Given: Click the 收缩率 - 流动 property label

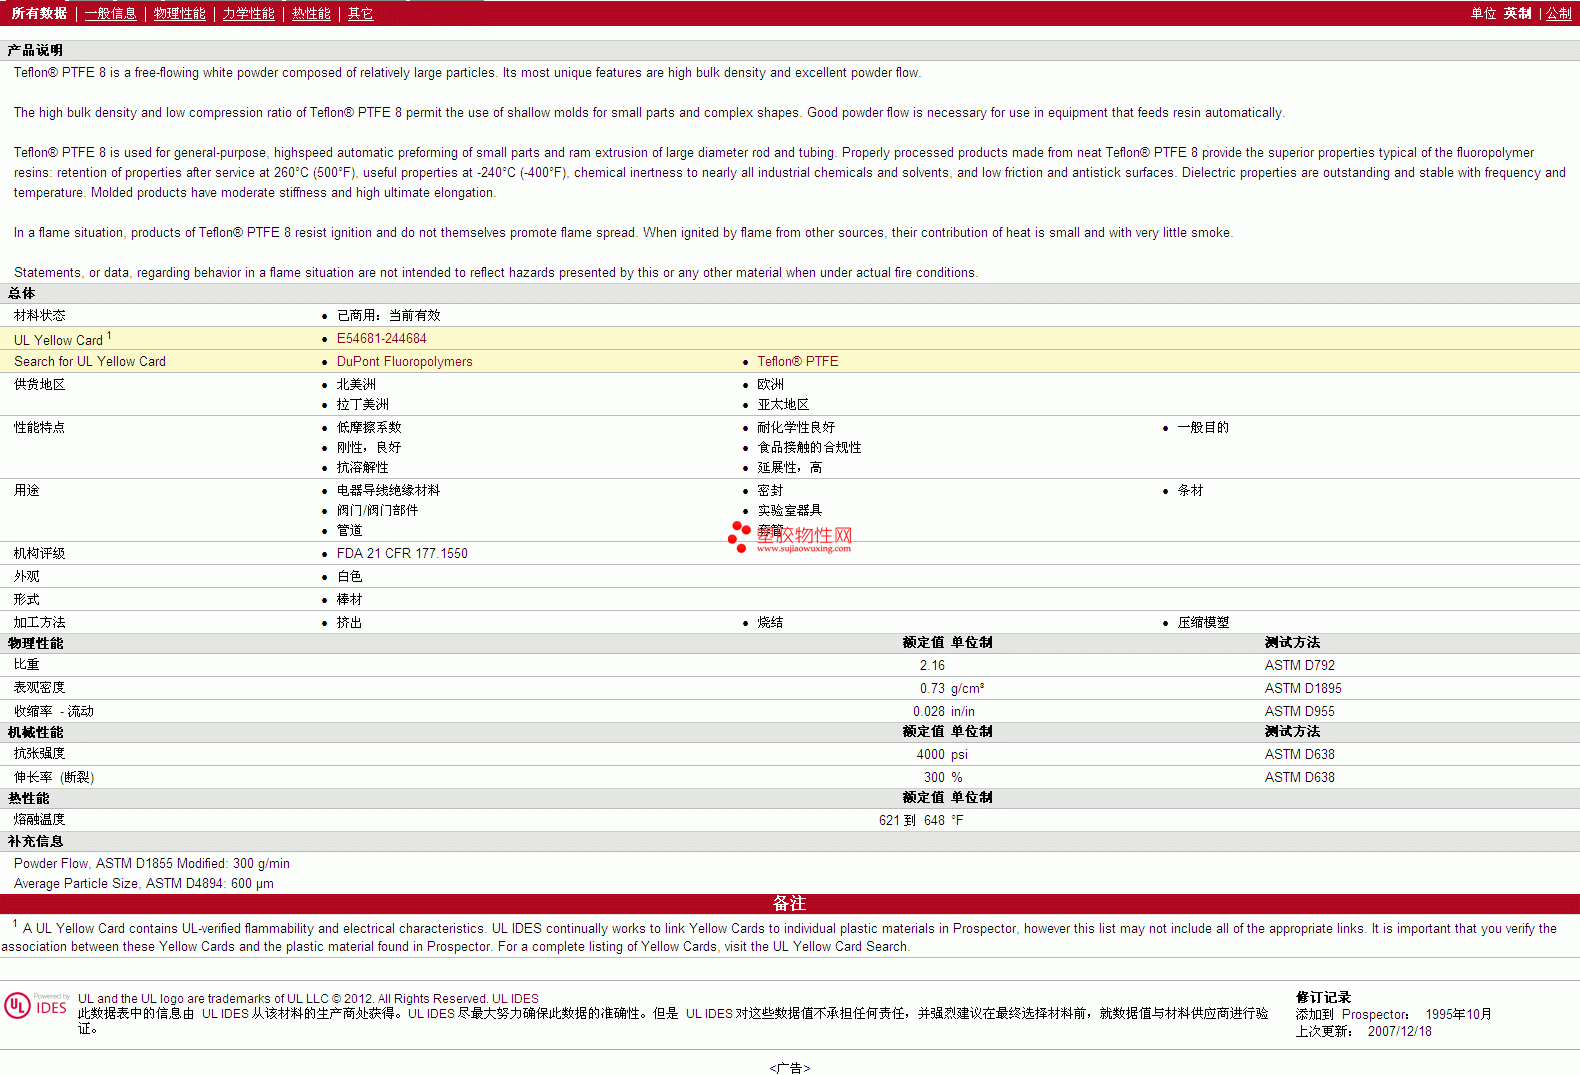Looking at the screenshot, I should (53, 712).
